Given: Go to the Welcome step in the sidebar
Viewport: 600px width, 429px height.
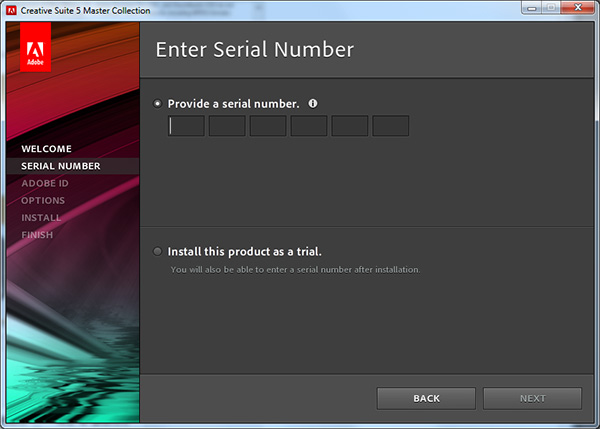Looking at the screenshot, I should [x=46, y=149].
